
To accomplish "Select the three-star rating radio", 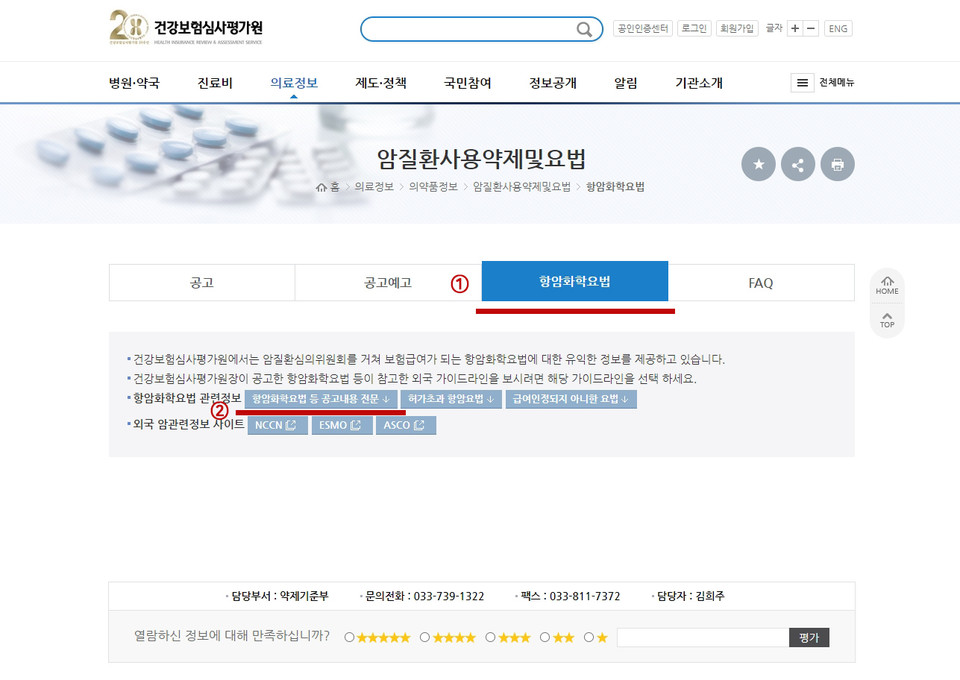I will pyautogui.click(x=490, y=637).
